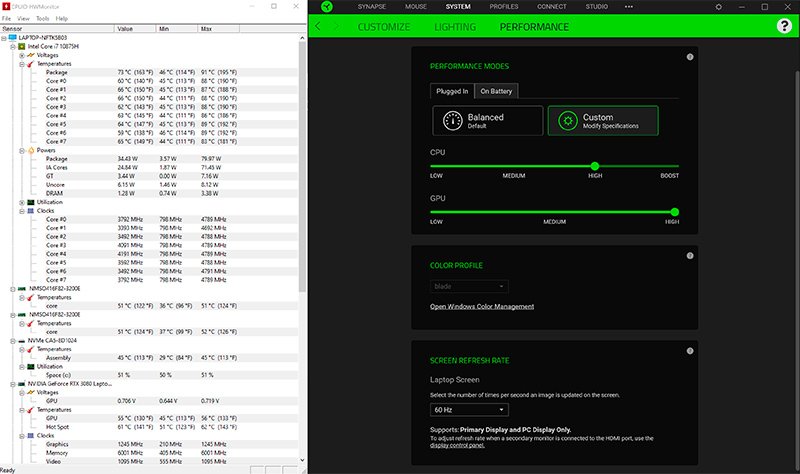Screen dimensions: 800x474
Task: Collapse the LAPTOP-NFTK5803 tree node
Action: tap(4, 38)
